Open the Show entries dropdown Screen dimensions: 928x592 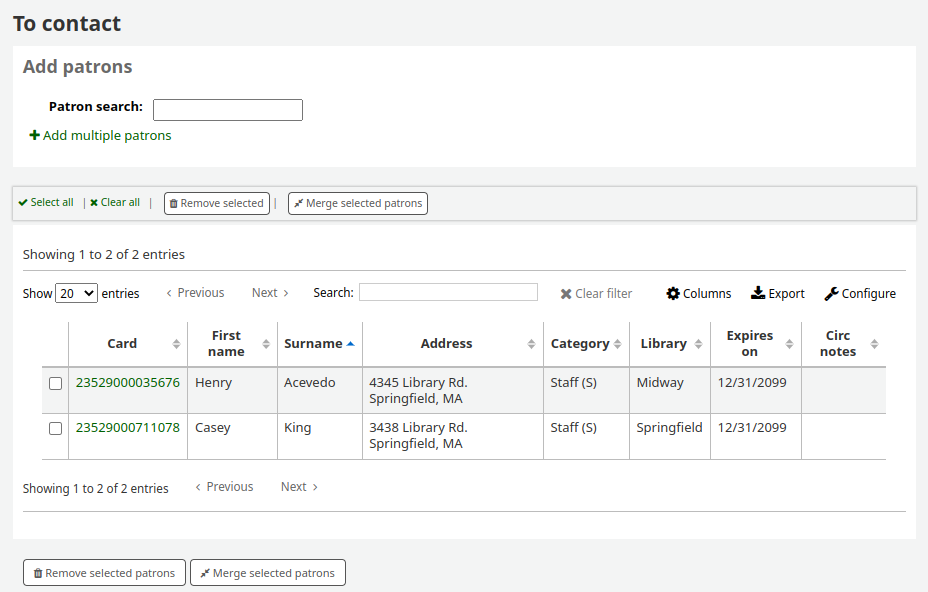click(76, 293)
